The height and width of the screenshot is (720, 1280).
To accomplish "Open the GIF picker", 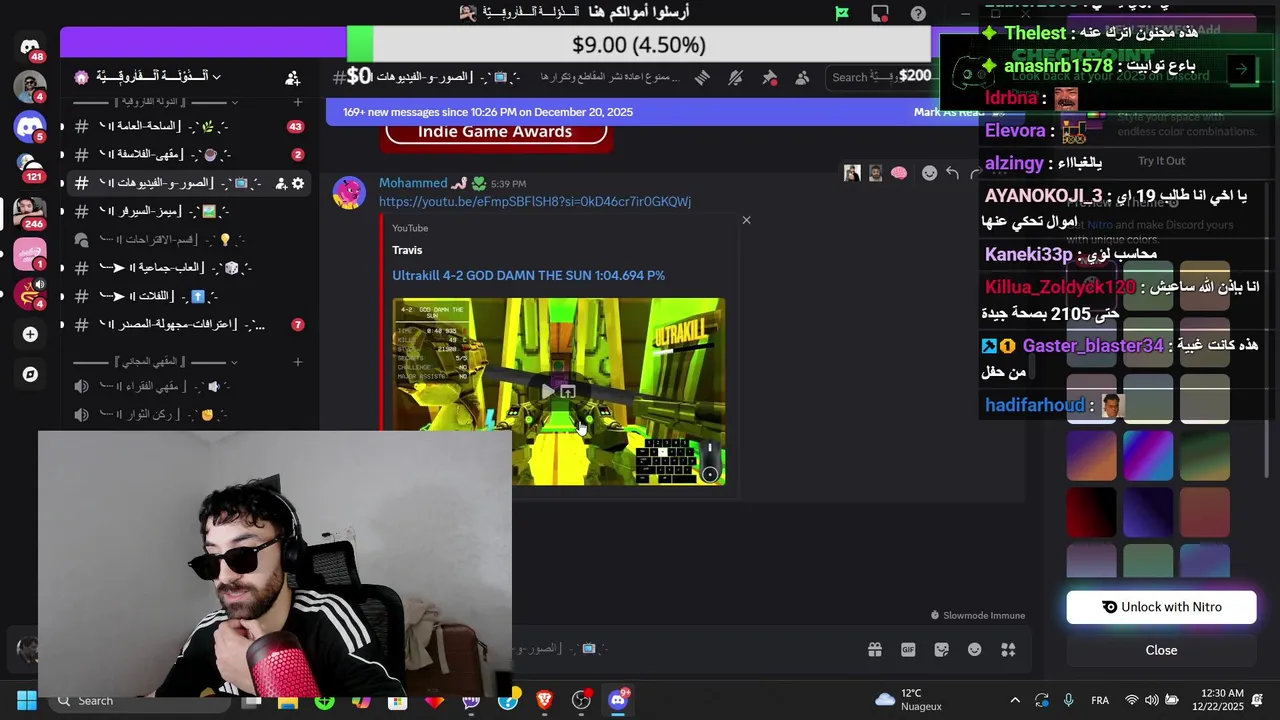I will tap(908, 650).
